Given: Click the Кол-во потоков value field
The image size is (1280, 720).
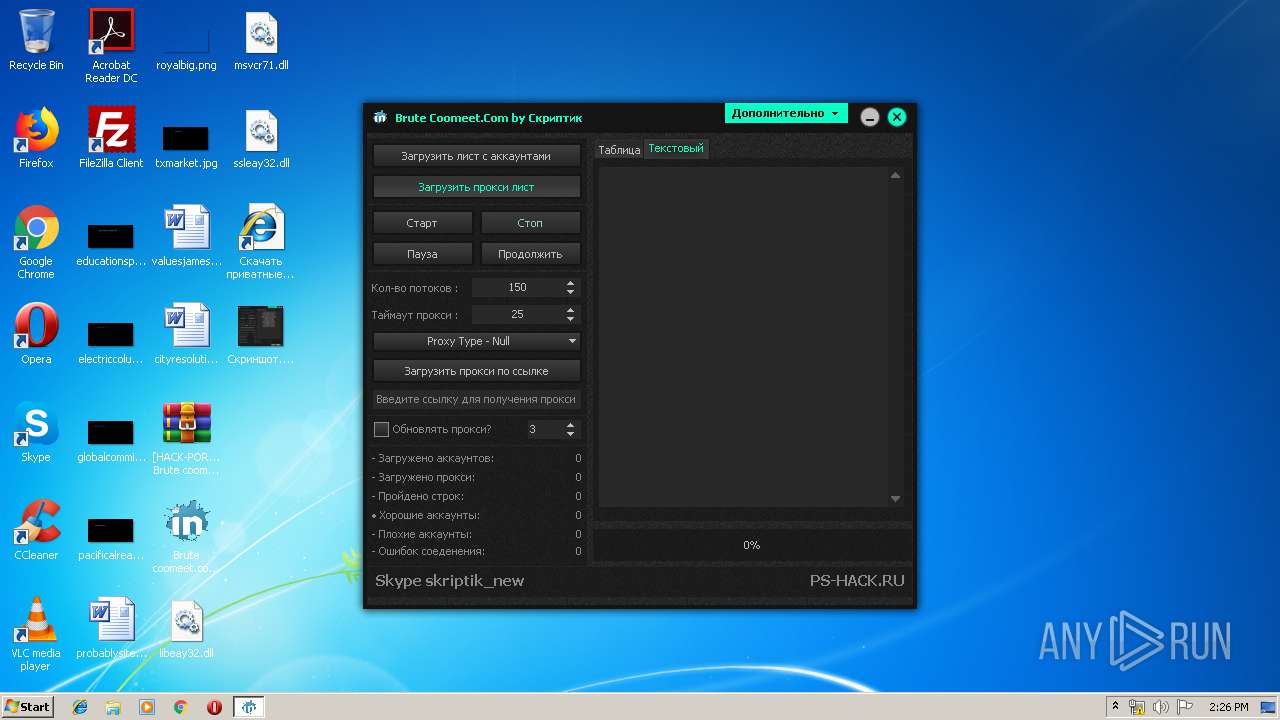Looking at the screenshot, I should (517, 287).
